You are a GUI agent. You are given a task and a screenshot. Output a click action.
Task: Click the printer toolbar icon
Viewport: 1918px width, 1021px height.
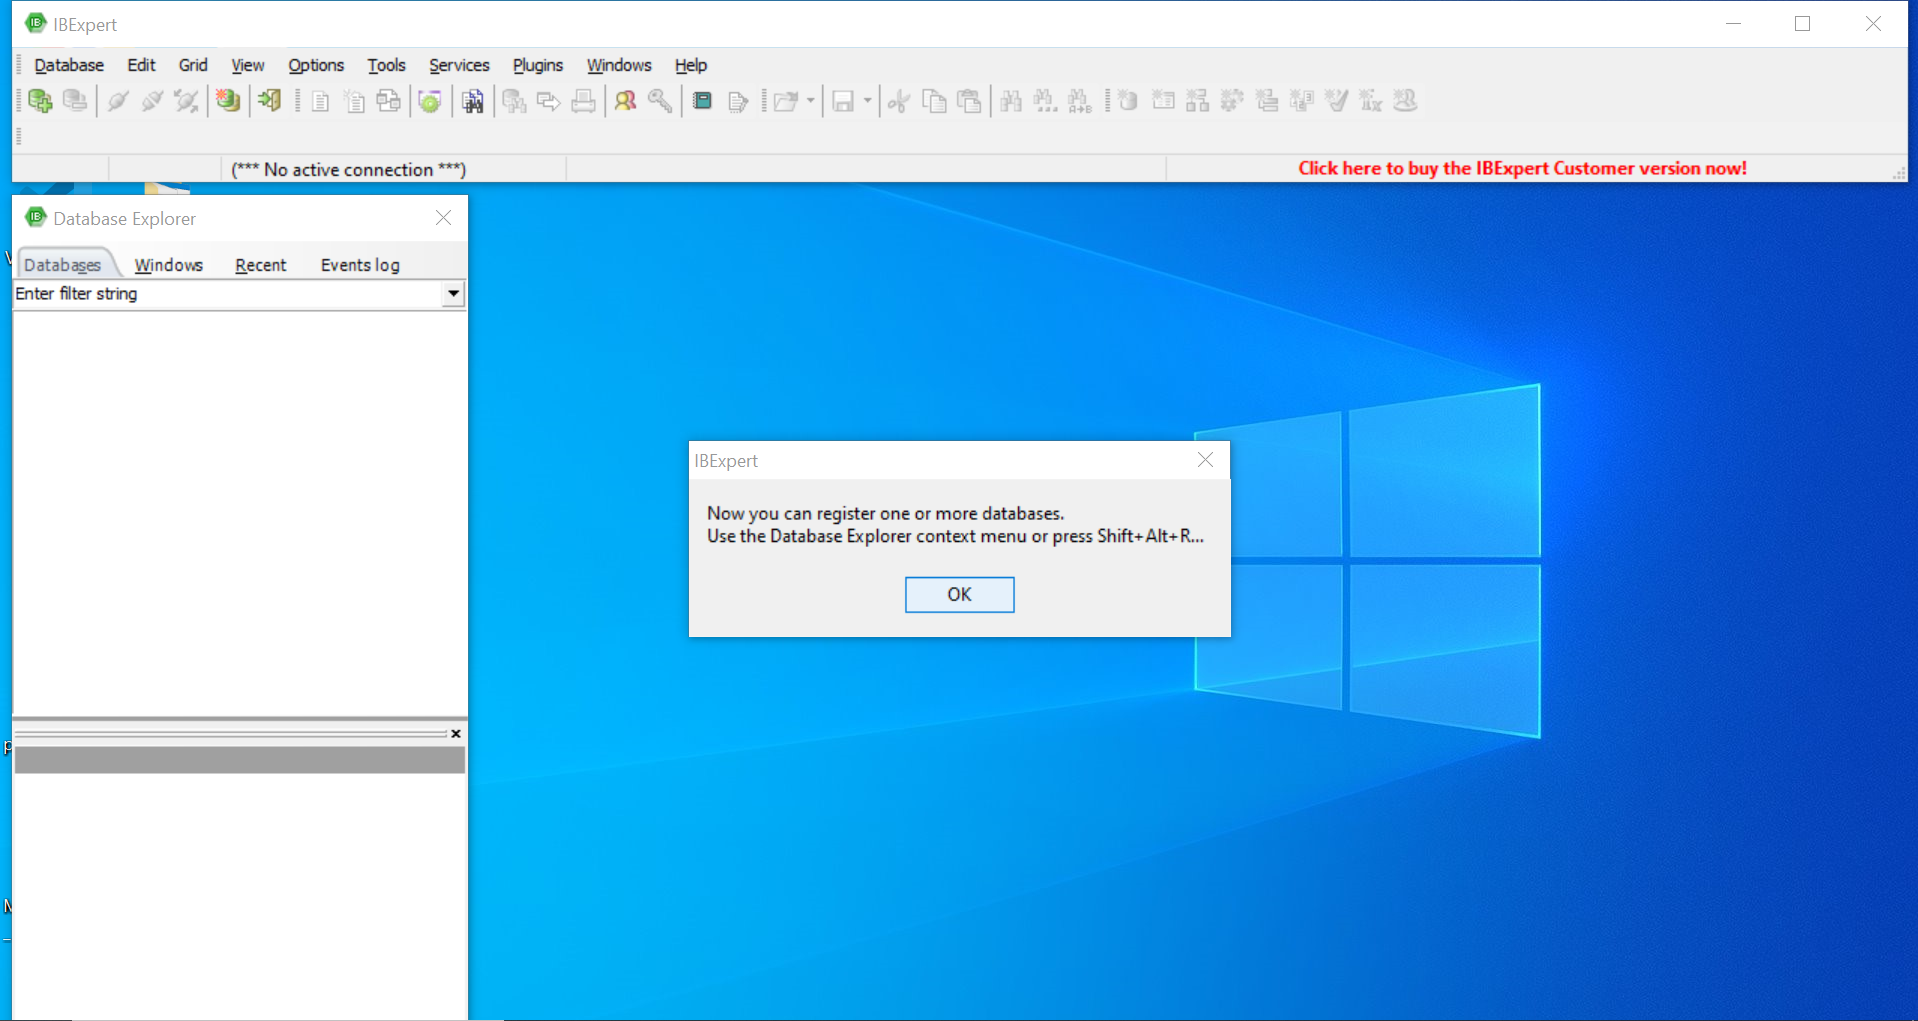(584, 101)
